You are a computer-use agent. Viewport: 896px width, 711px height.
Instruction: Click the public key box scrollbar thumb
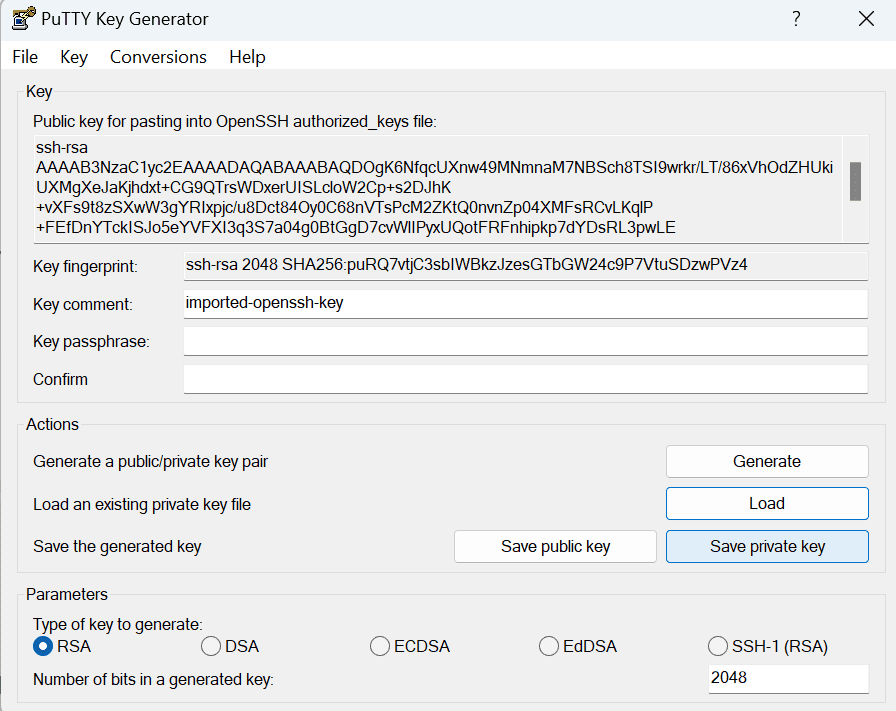click(x=855, y=181)
